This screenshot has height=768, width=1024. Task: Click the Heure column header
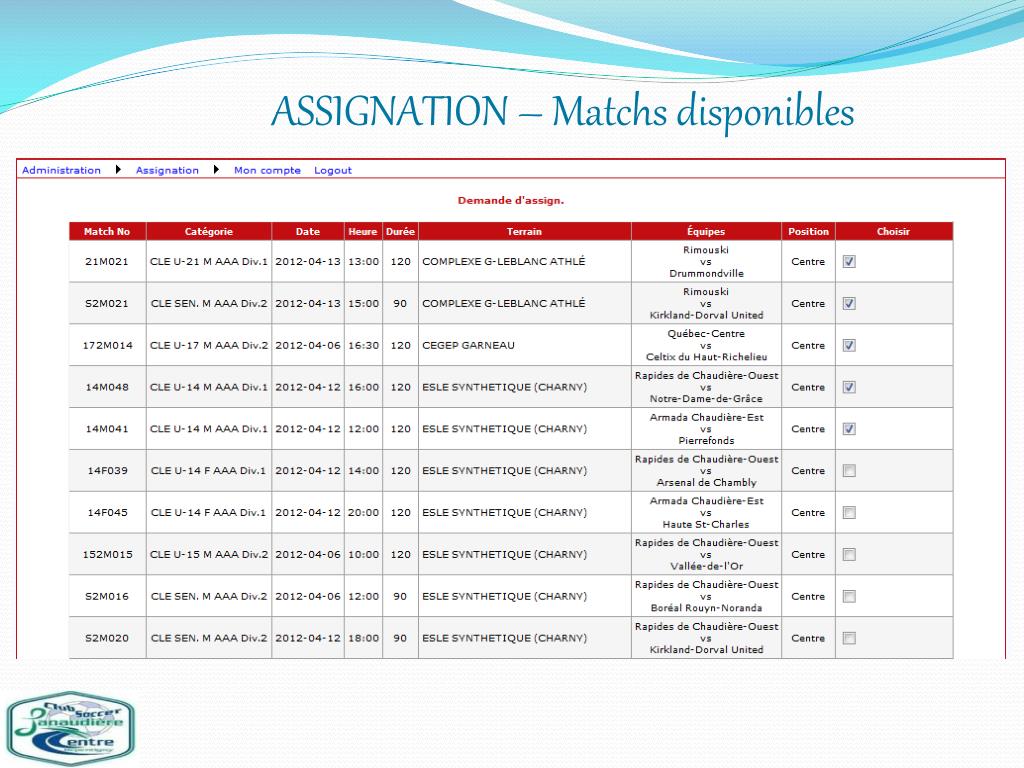pos(363,231)
